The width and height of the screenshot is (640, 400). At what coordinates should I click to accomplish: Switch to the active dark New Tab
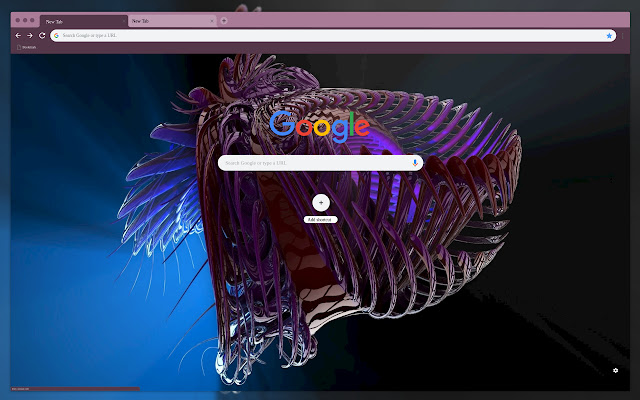click(84, 21)
